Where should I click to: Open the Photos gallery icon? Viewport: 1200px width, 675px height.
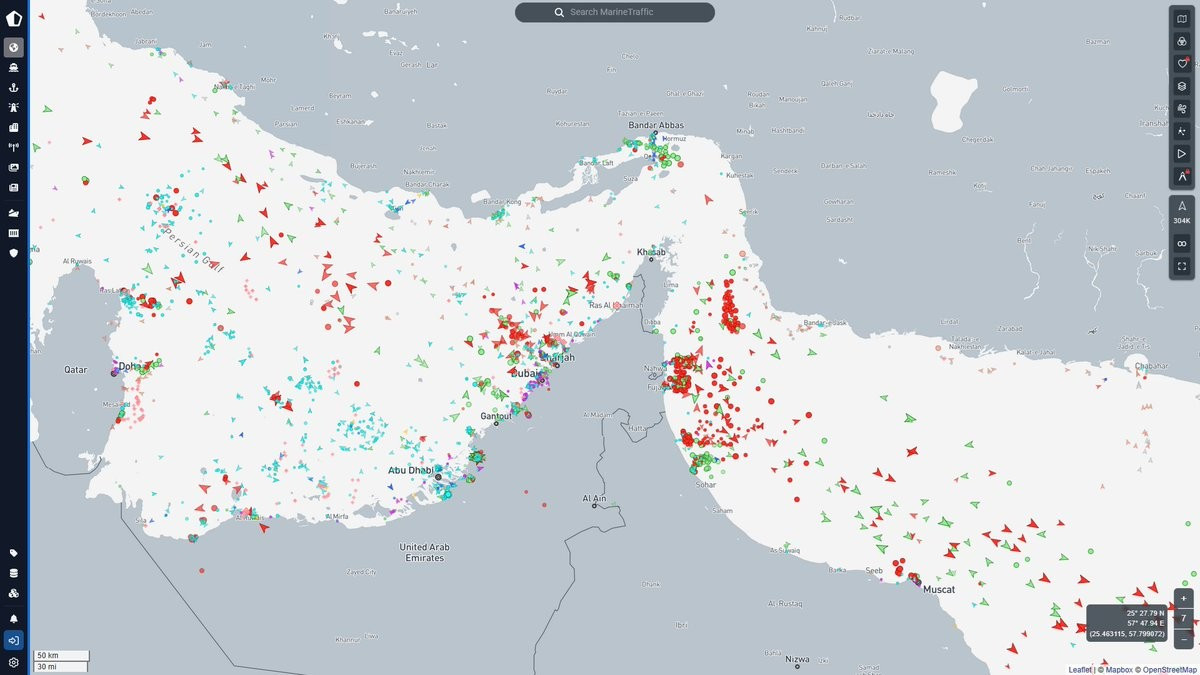coord(14,168)
